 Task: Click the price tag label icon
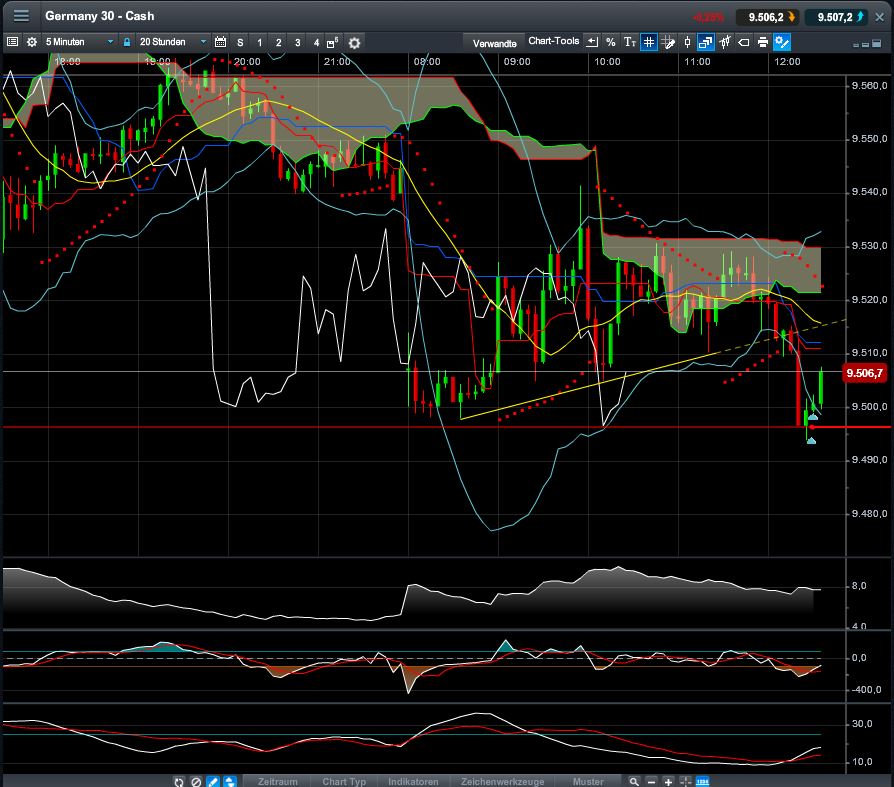pyautogui.click(x=743, y=42)
